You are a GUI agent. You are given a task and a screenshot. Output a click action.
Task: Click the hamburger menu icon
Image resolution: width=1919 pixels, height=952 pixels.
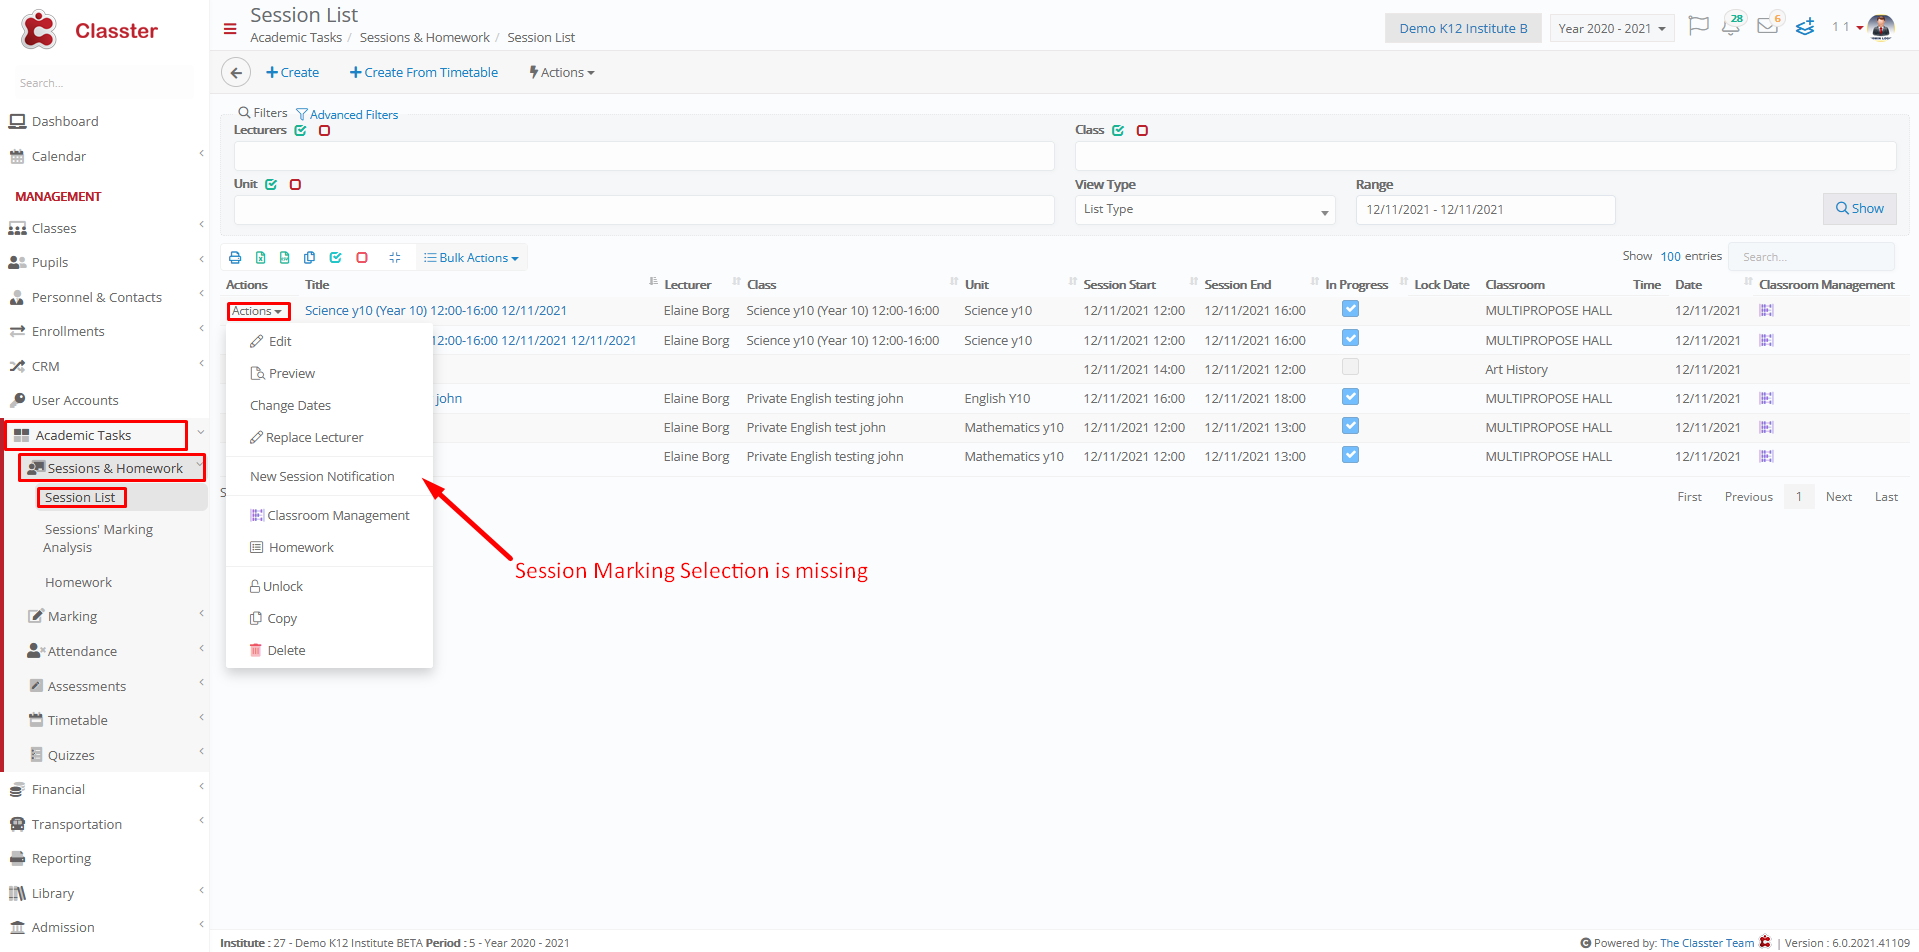click(230, 29)
